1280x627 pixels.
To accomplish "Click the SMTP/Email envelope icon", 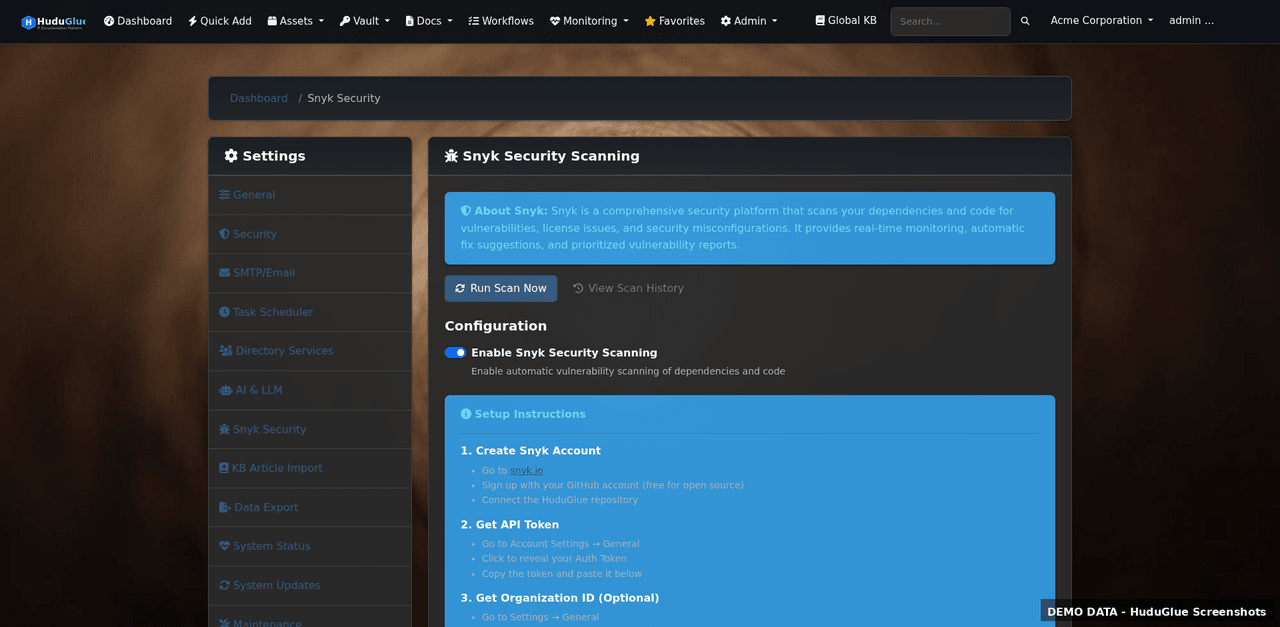I will pyautogui.click(x=225, y=273).
